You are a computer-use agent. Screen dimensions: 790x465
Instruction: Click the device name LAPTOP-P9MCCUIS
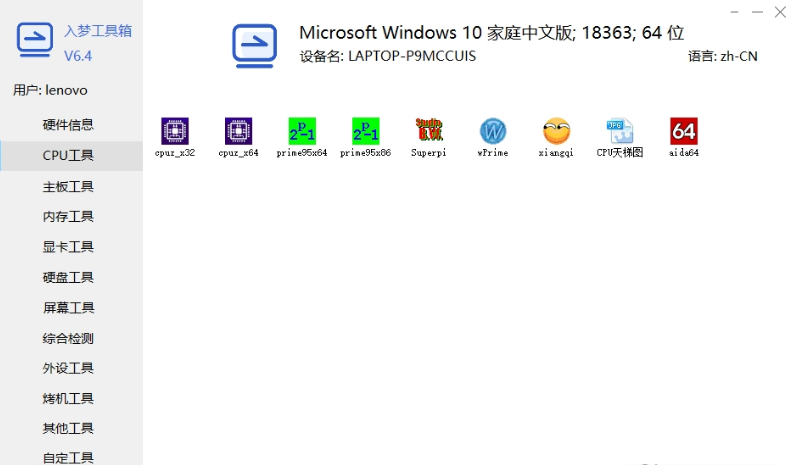pos(412,56)
